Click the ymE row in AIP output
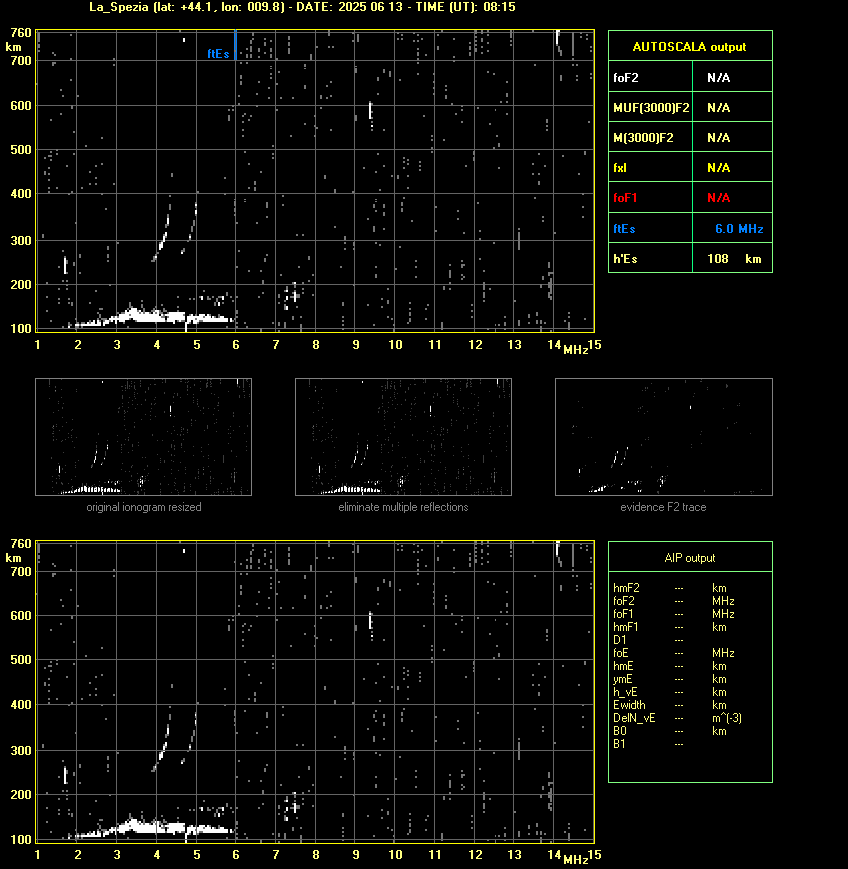 click(670, 679)
